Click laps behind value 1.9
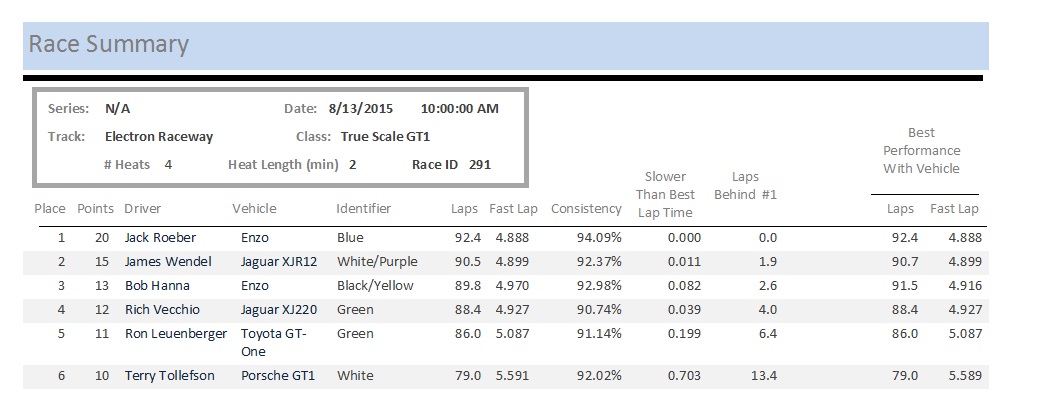Screen dimensions: 1052x403 pos(768,262)
